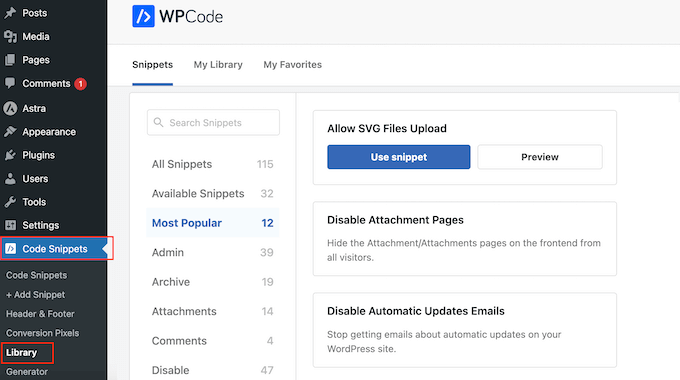Viewport: 680px width, 380px height.
Task: Click the Posts pin icon
Action: [10, 13]
